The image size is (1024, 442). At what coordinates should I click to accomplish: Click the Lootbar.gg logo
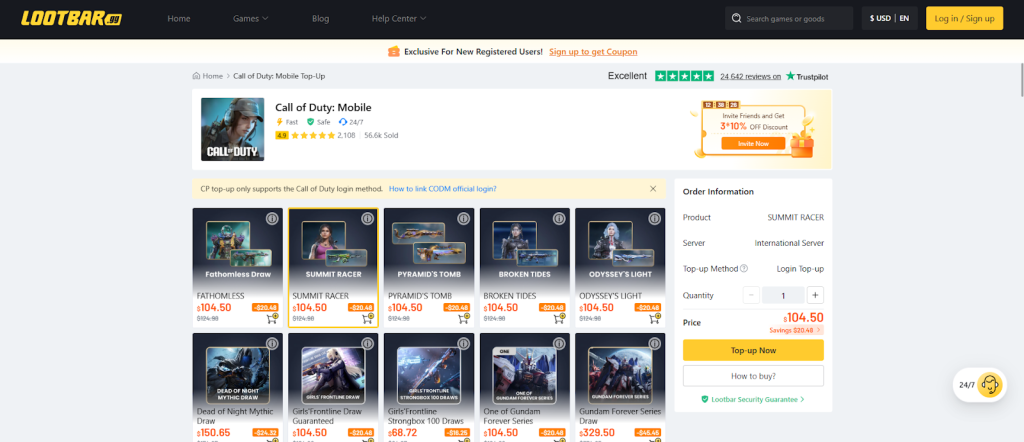71,18
